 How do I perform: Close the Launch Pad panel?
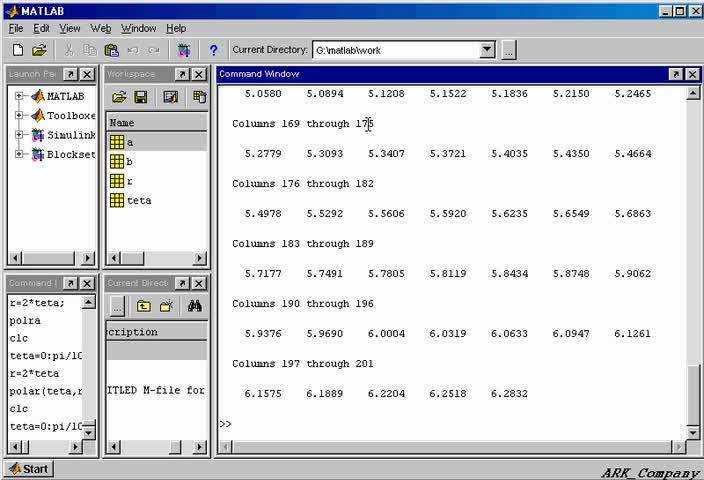[87, 74]
